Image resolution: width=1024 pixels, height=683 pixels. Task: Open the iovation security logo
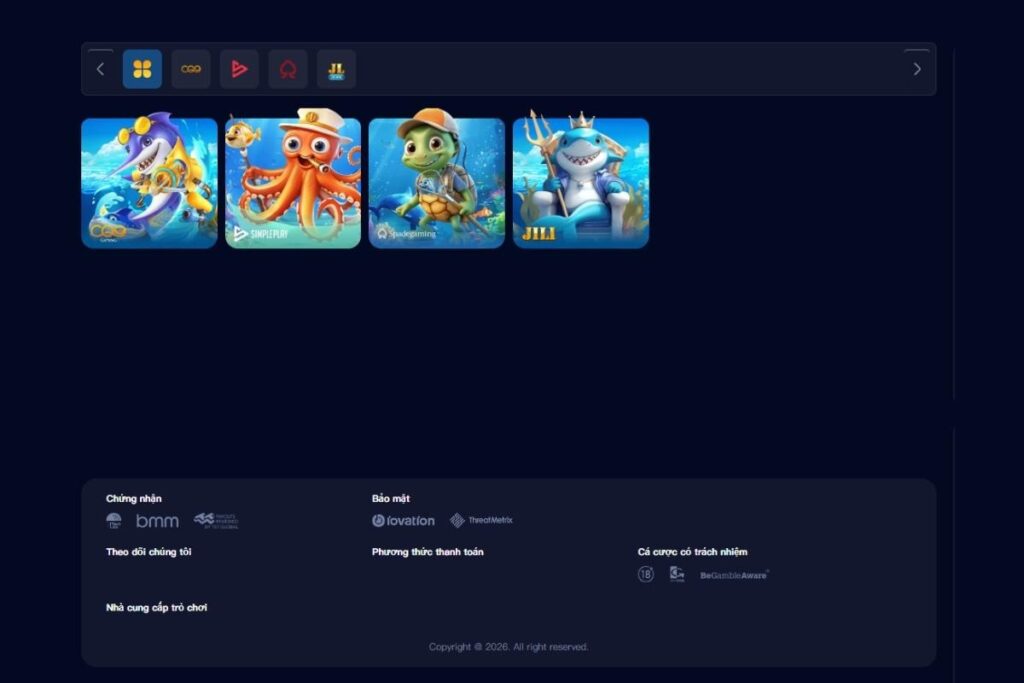point(404,521)
